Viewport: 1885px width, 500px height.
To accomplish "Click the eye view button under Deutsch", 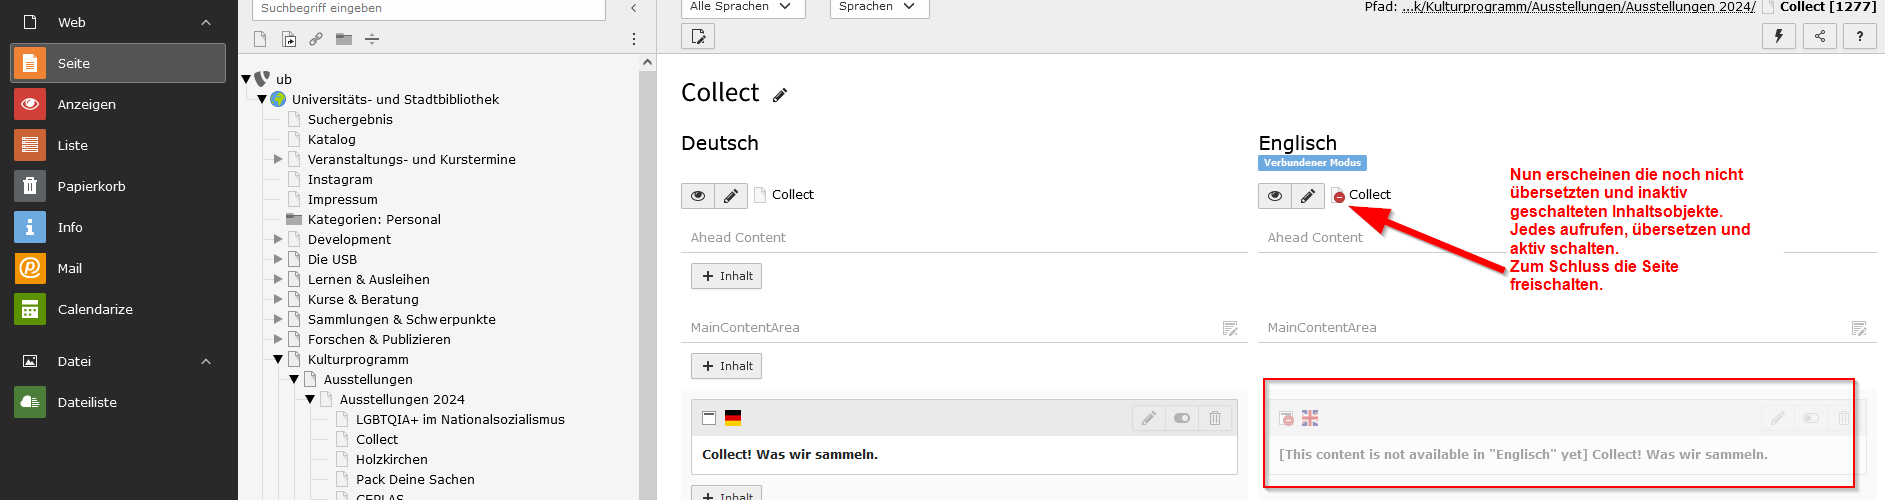I will (x=698, y=196).
